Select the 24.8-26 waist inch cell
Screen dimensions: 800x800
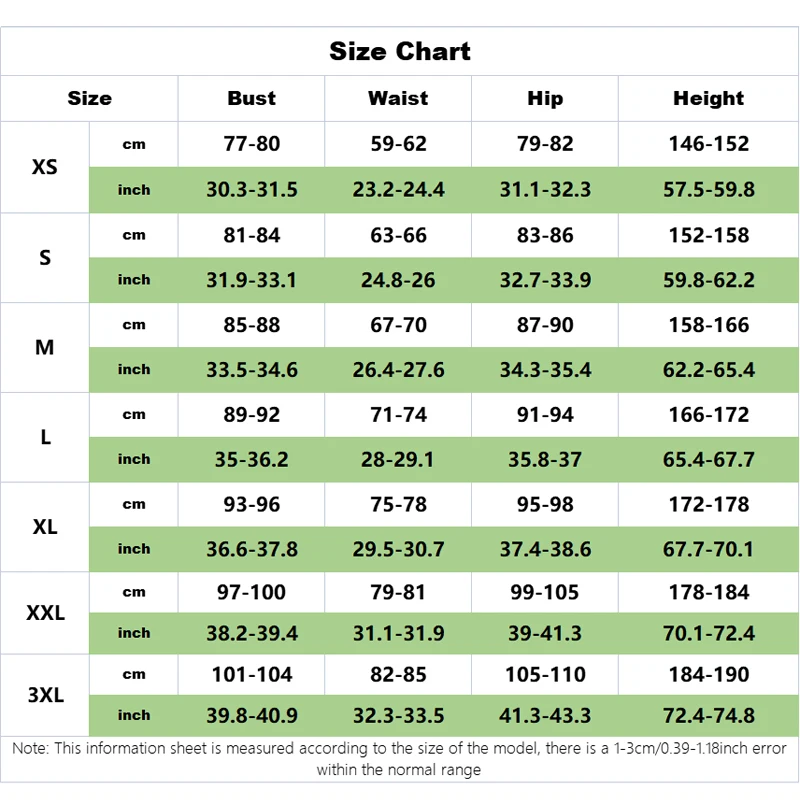coord(398,280)
